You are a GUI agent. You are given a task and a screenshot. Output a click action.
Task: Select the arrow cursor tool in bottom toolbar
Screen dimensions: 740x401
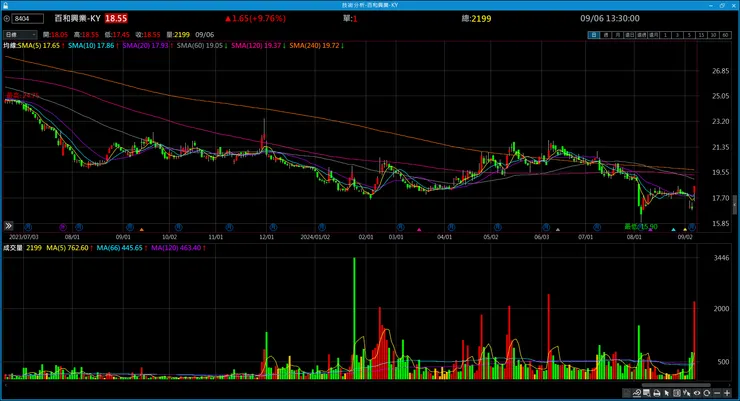click(x=667, y=393)
